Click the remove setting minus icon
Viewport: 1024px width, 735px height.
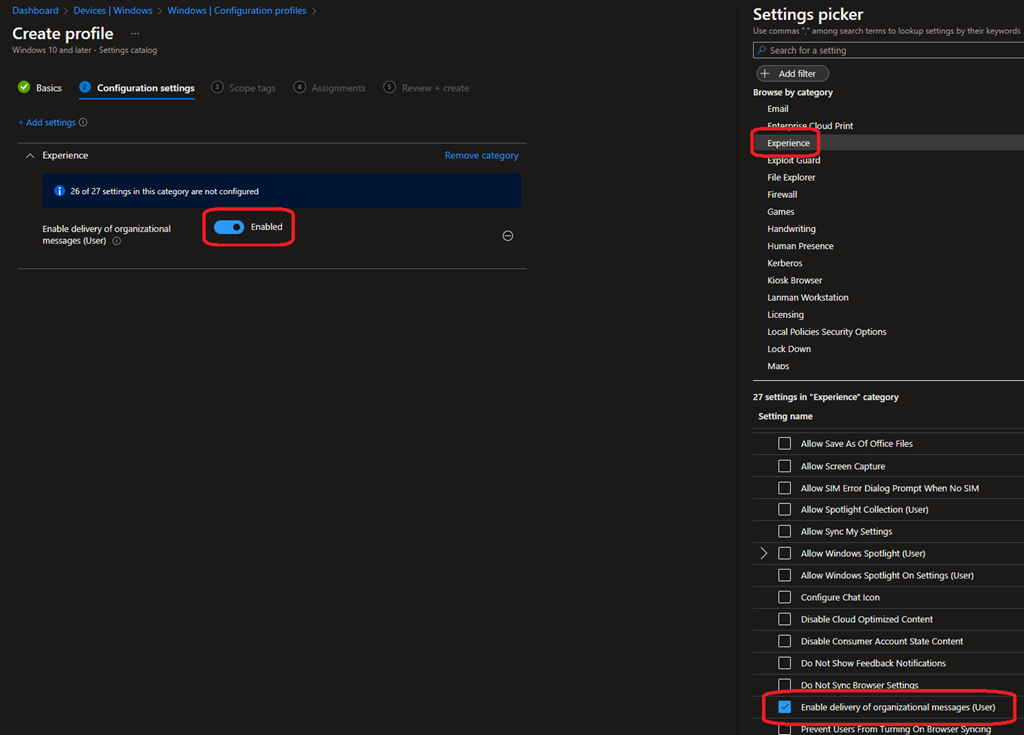508,236
